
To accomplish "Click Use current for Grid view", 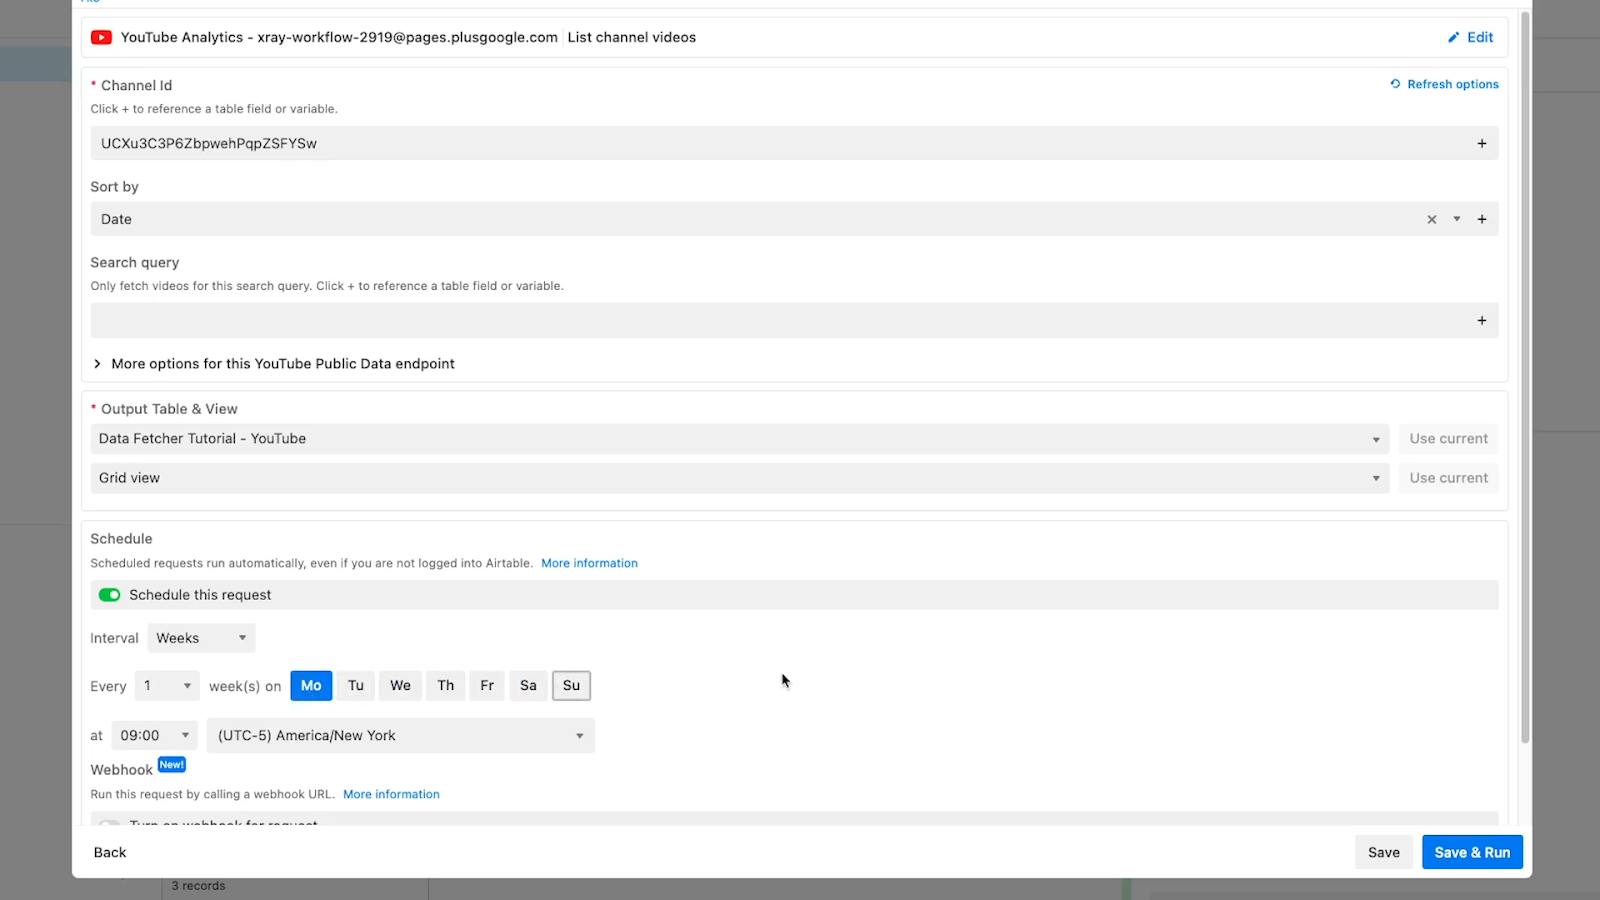I will click(x=1448, y=478).
